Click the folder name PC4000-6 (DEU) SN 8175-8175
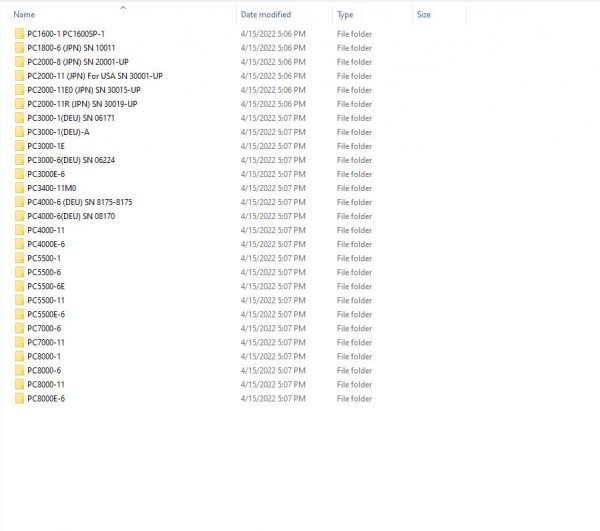 [80, 202]
